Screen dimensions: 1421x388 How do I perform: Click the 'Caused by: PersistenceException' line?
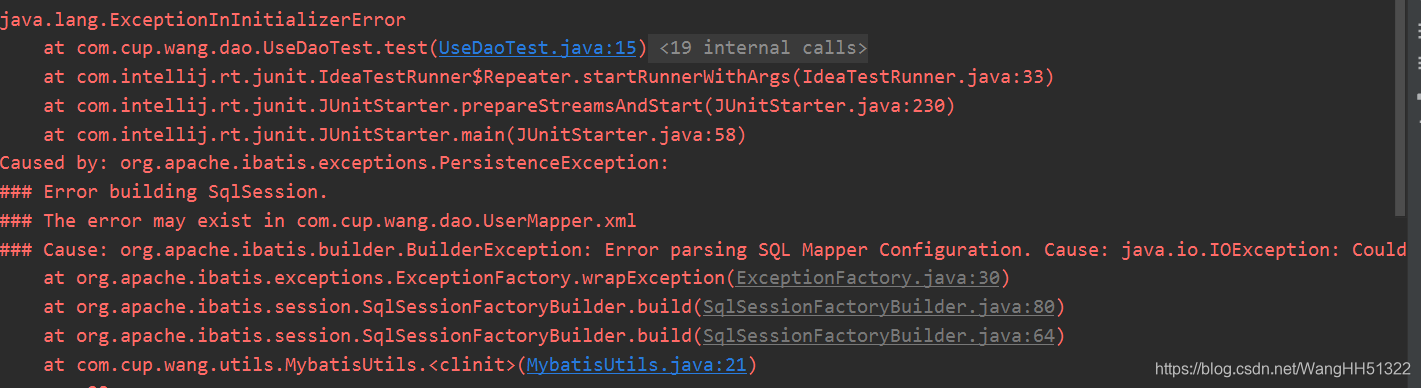tap(335, 163)
